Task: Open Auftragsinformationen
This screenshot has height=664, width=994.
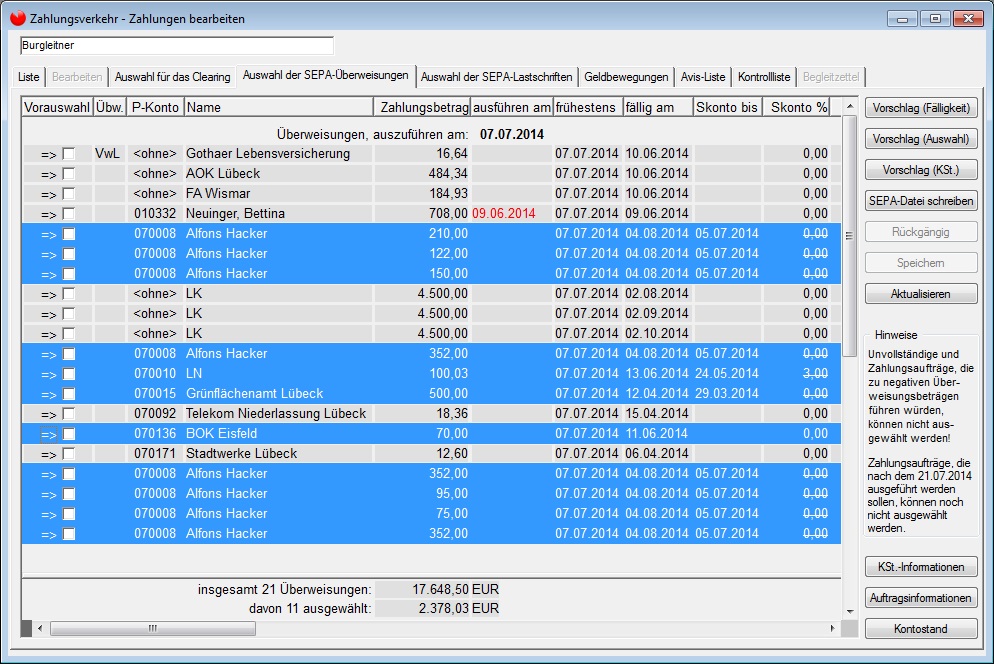Action: 921,598
